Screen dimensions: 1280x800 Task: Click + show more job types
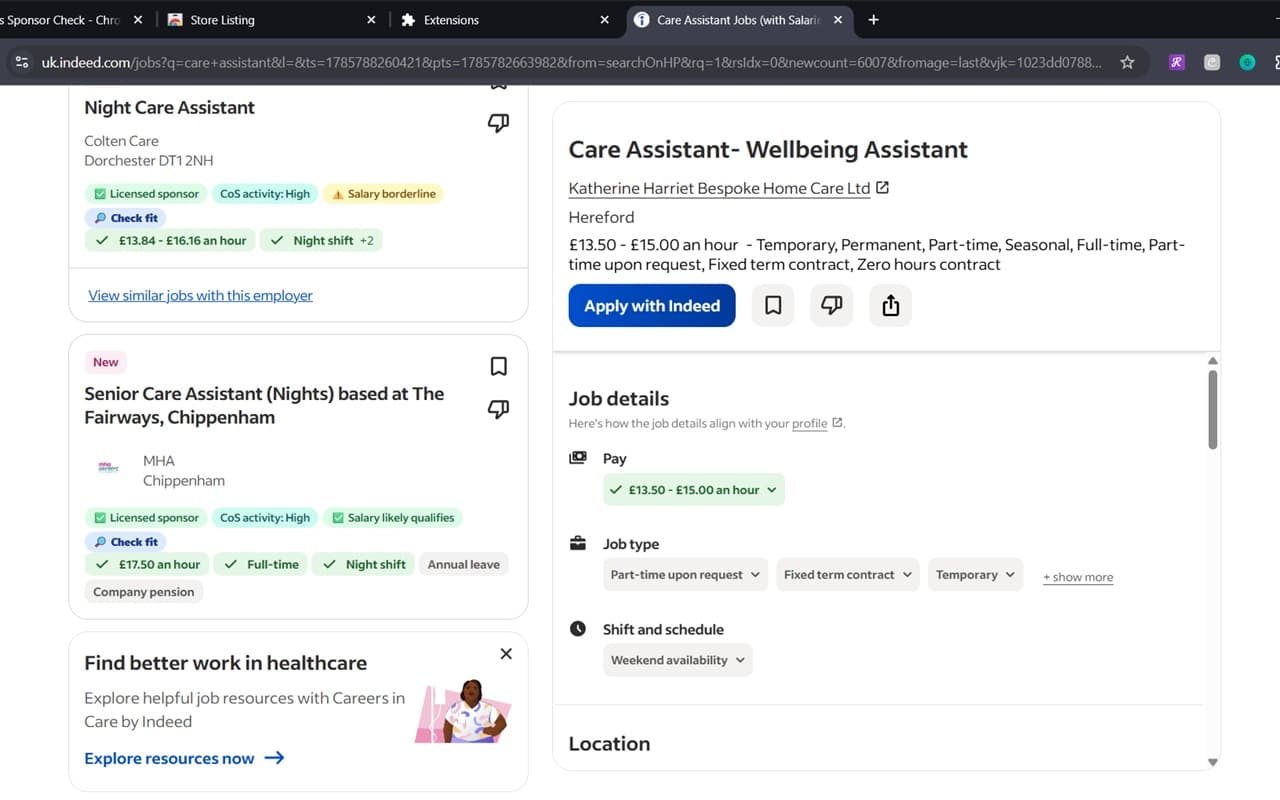point(1078,577)
